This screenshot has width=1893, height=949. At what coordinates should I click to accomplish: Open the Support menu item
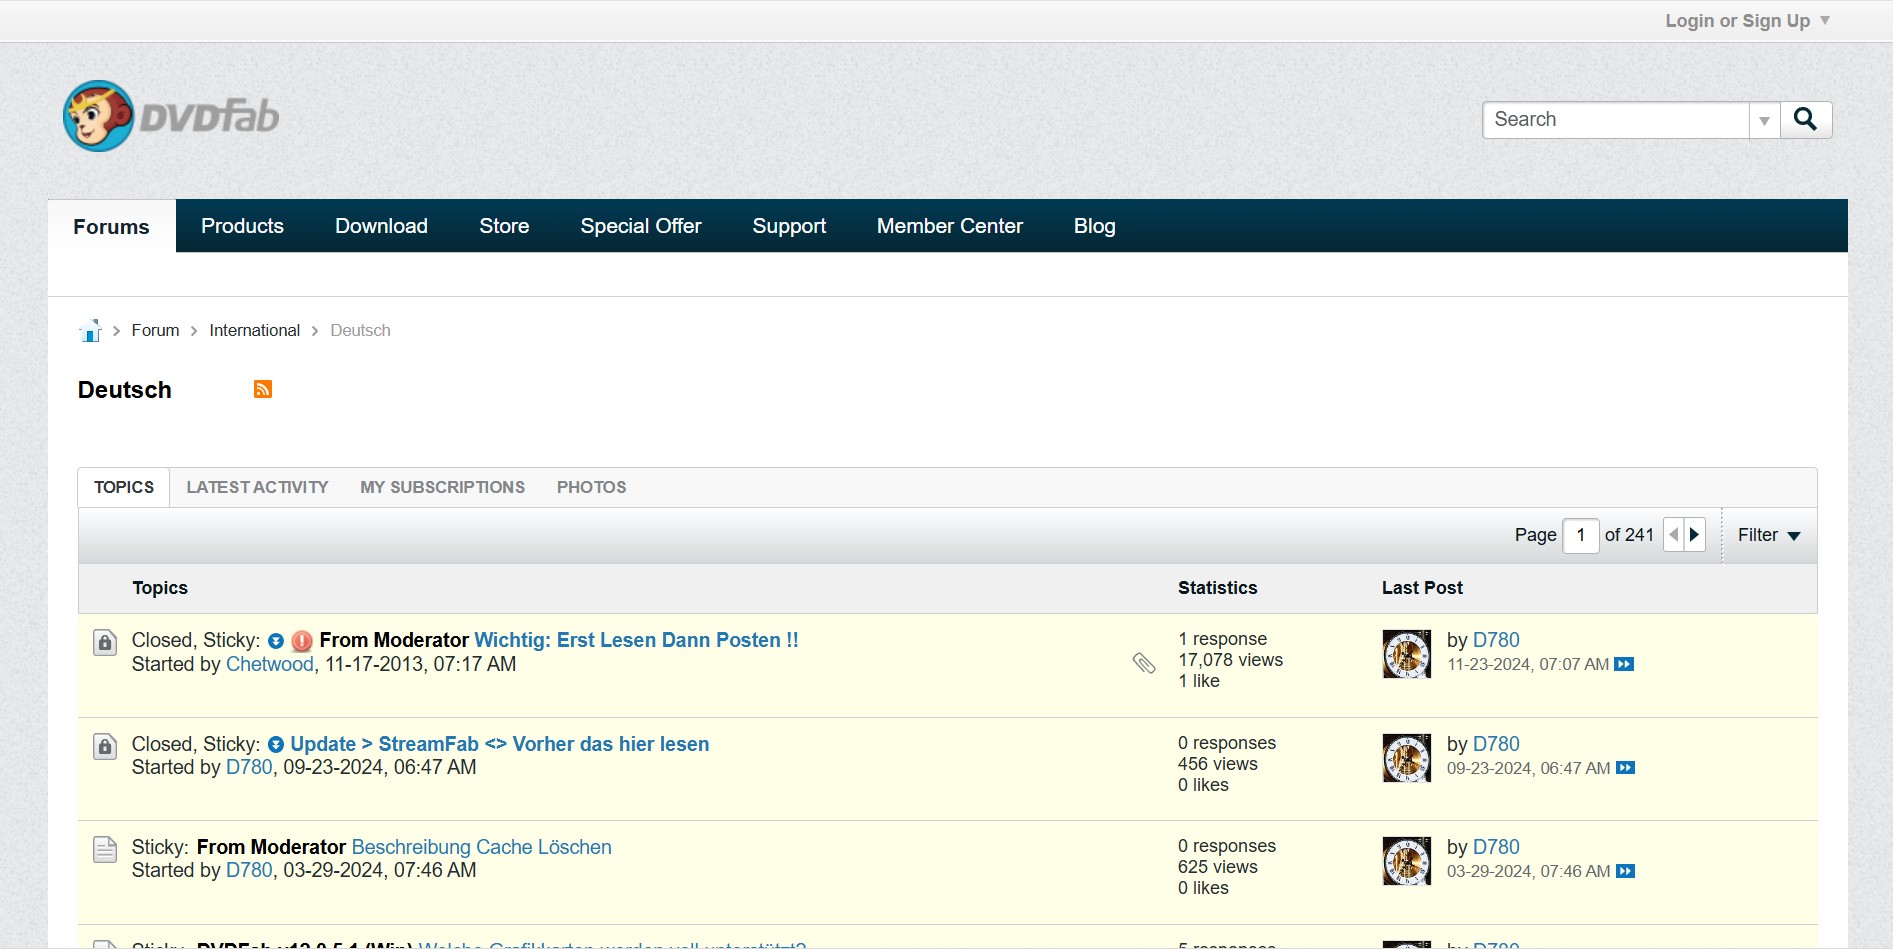[x=789, y=226]
